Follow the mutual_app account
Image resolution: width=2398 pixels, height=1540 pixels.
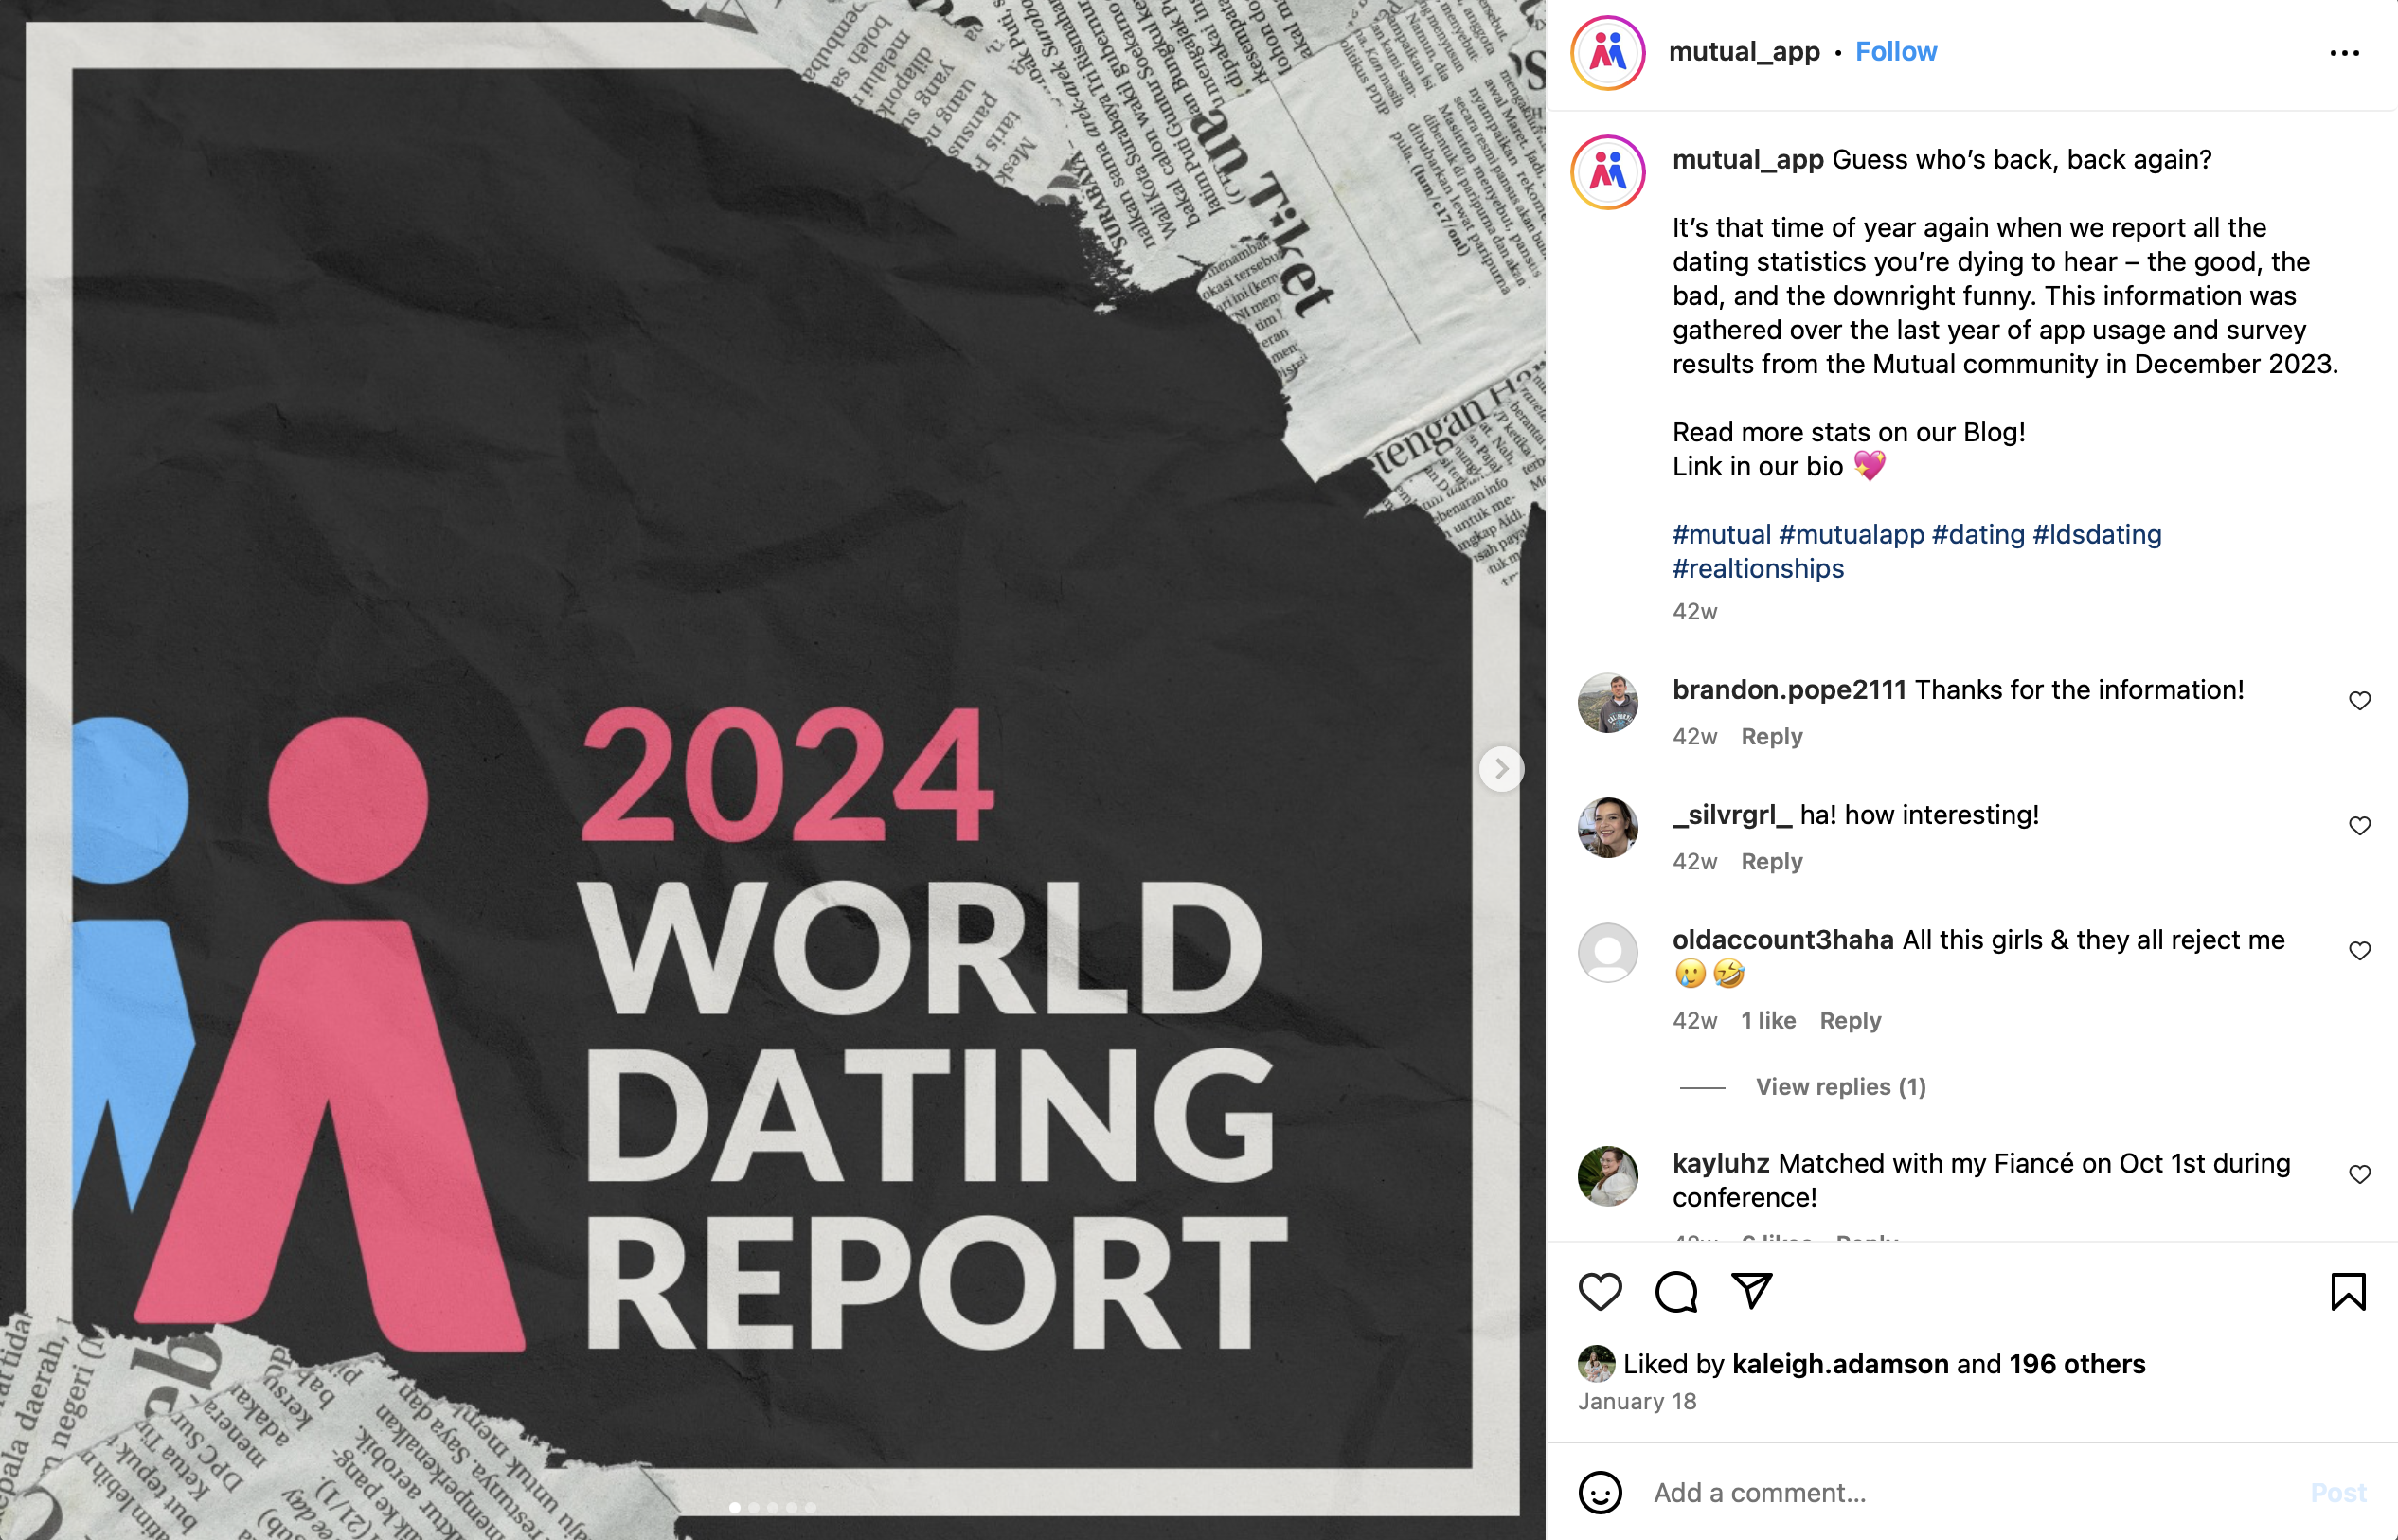[1895, 52]
